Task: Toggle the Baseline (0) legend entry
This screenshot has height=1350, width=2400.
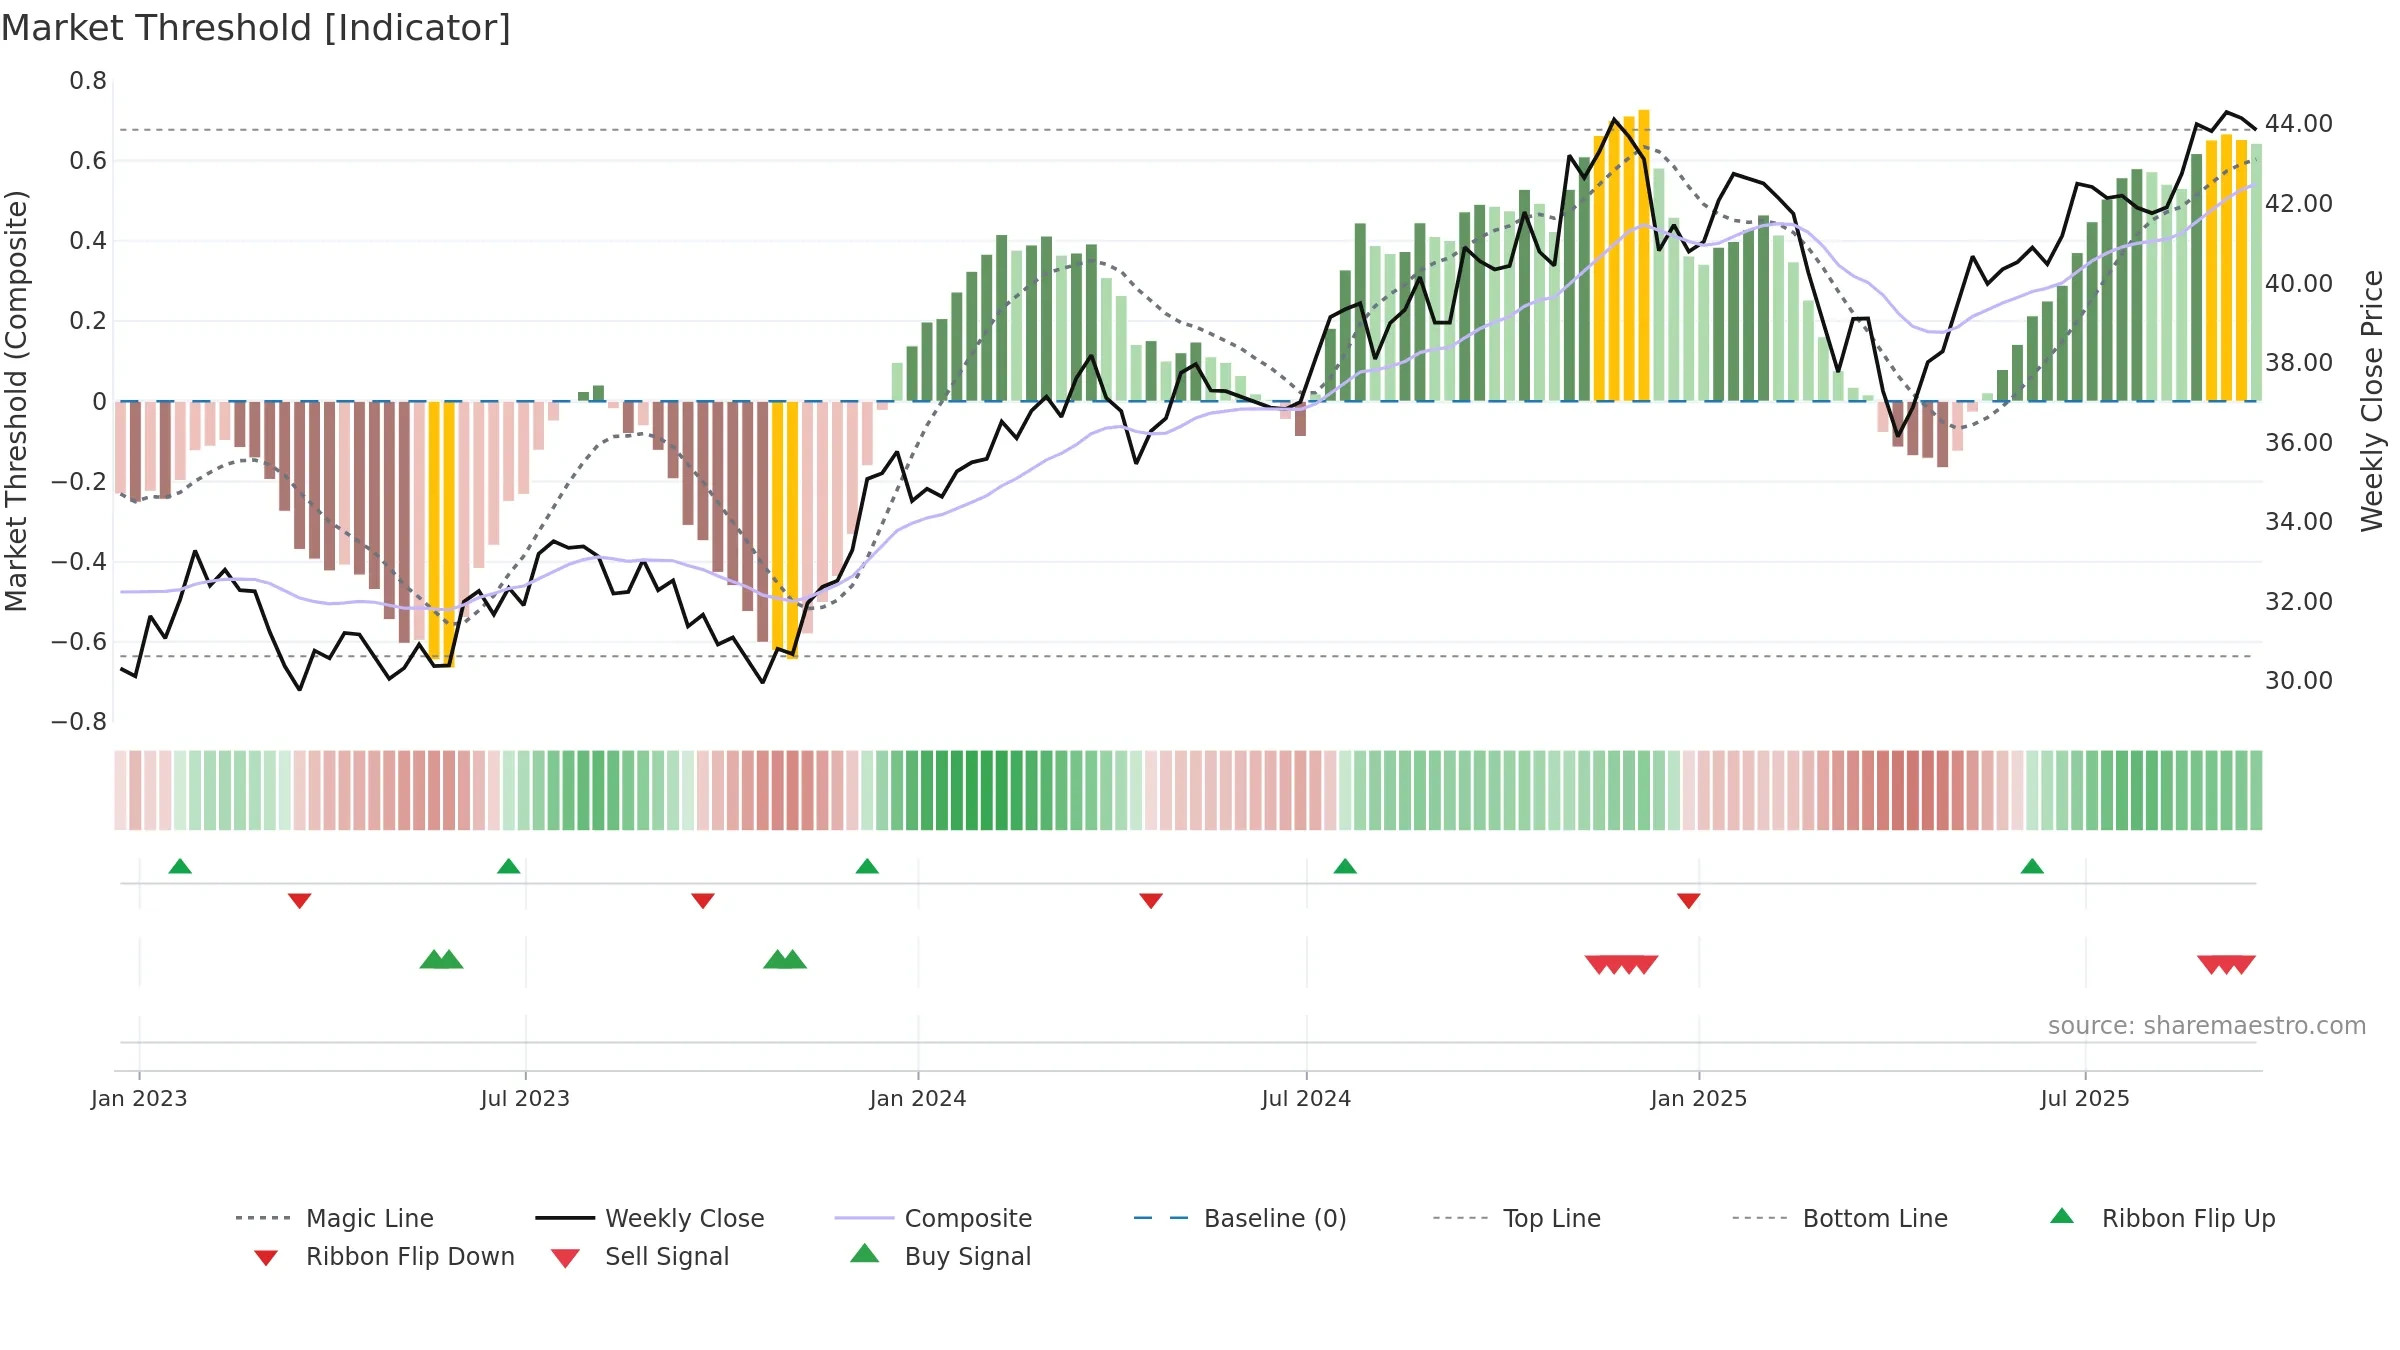Action: [1240, 1218]
